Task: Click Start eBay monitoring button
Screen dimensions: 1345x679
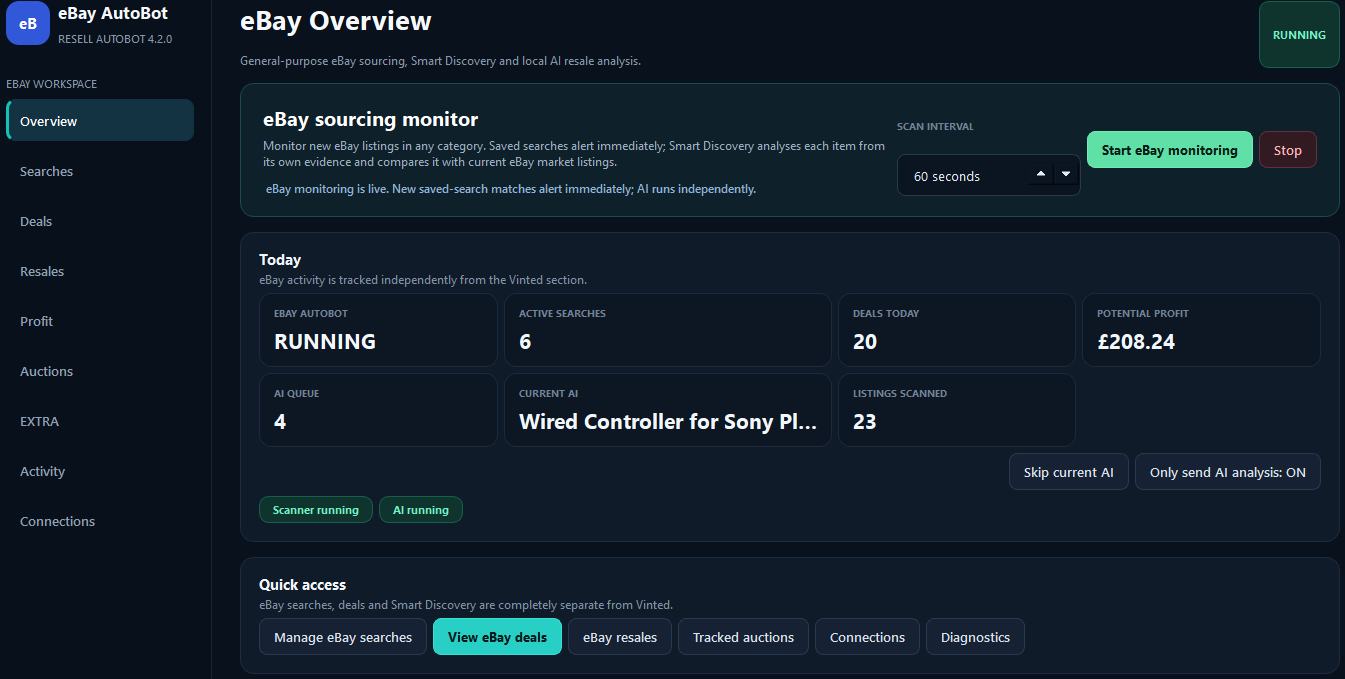Action: (1169, 150)
